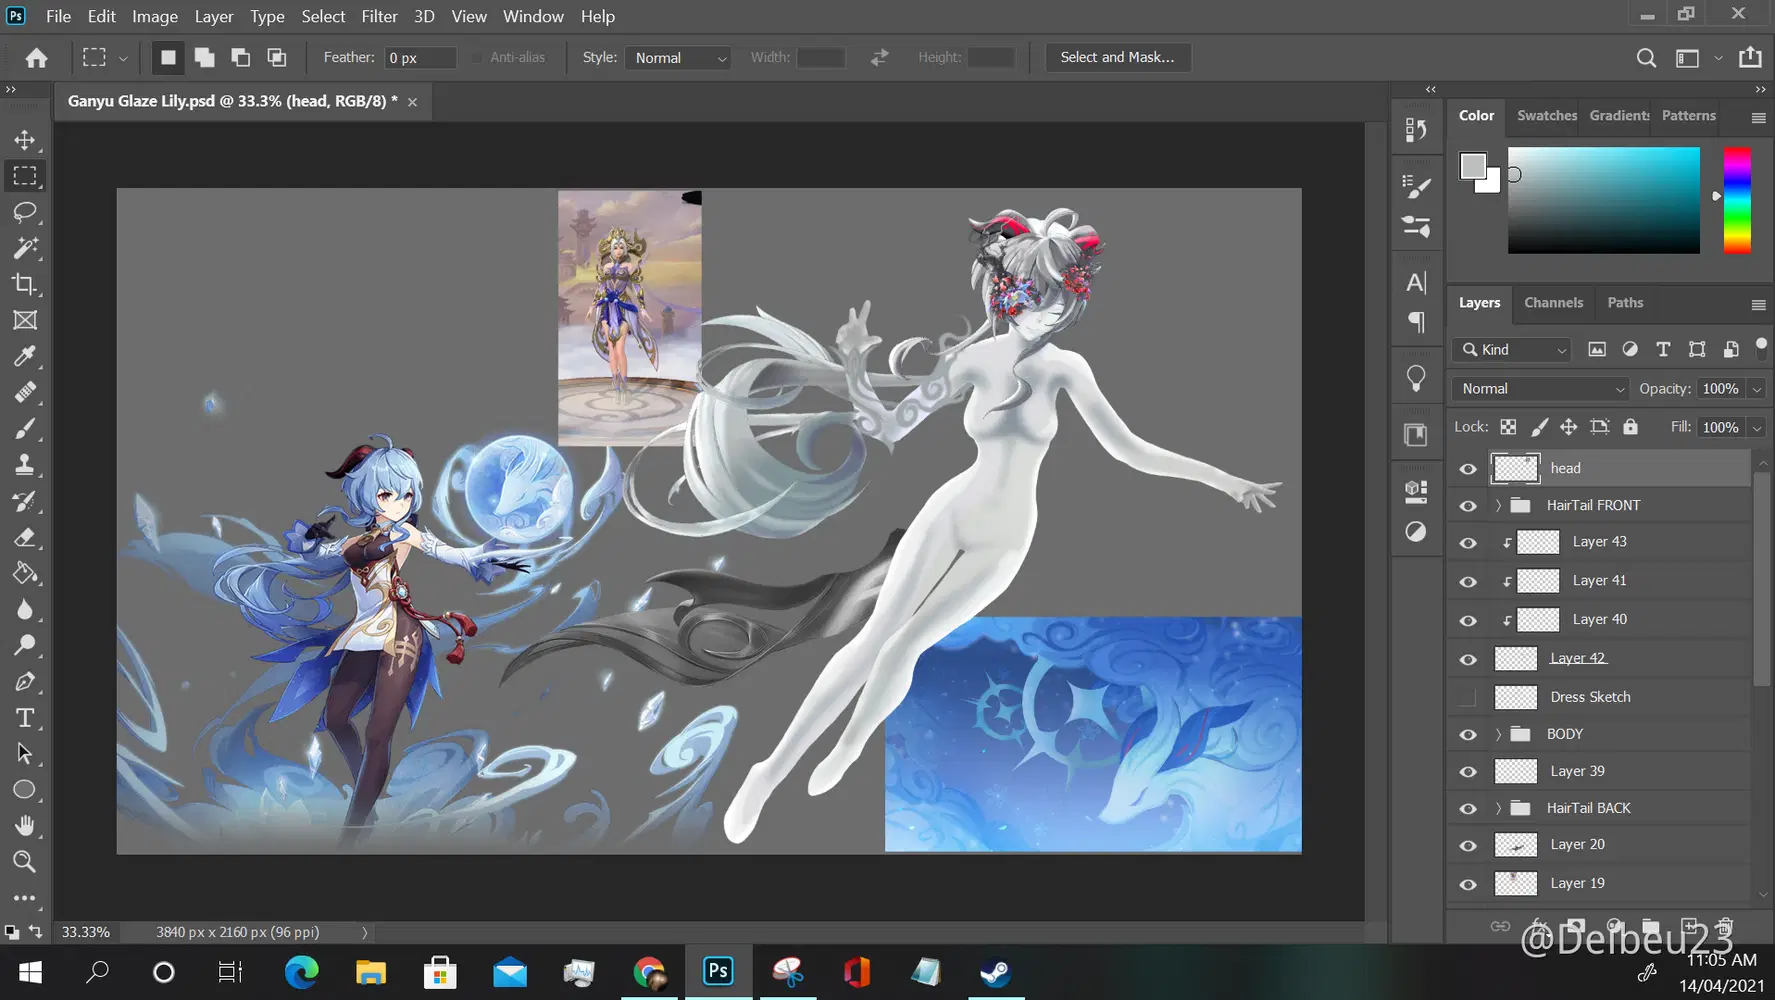Viewport: 1775px width, 1000px height.
Task: Click the hue slider strip
Action: pyautogui.click(x=1737, y=200)
